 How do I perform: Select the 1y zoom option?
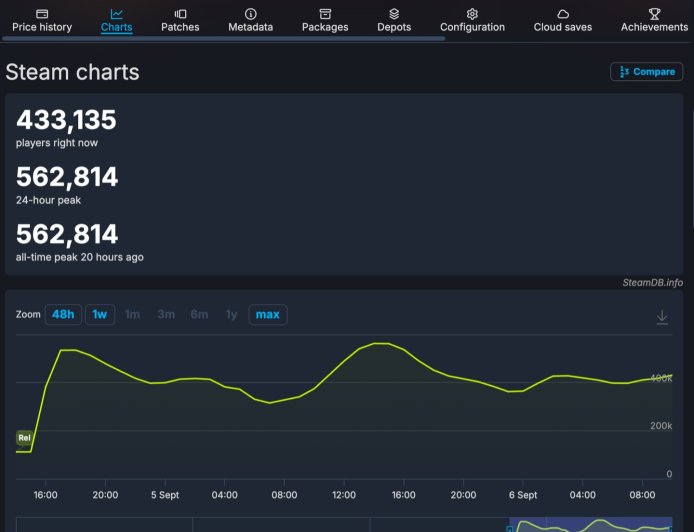(x=231, y=315)
